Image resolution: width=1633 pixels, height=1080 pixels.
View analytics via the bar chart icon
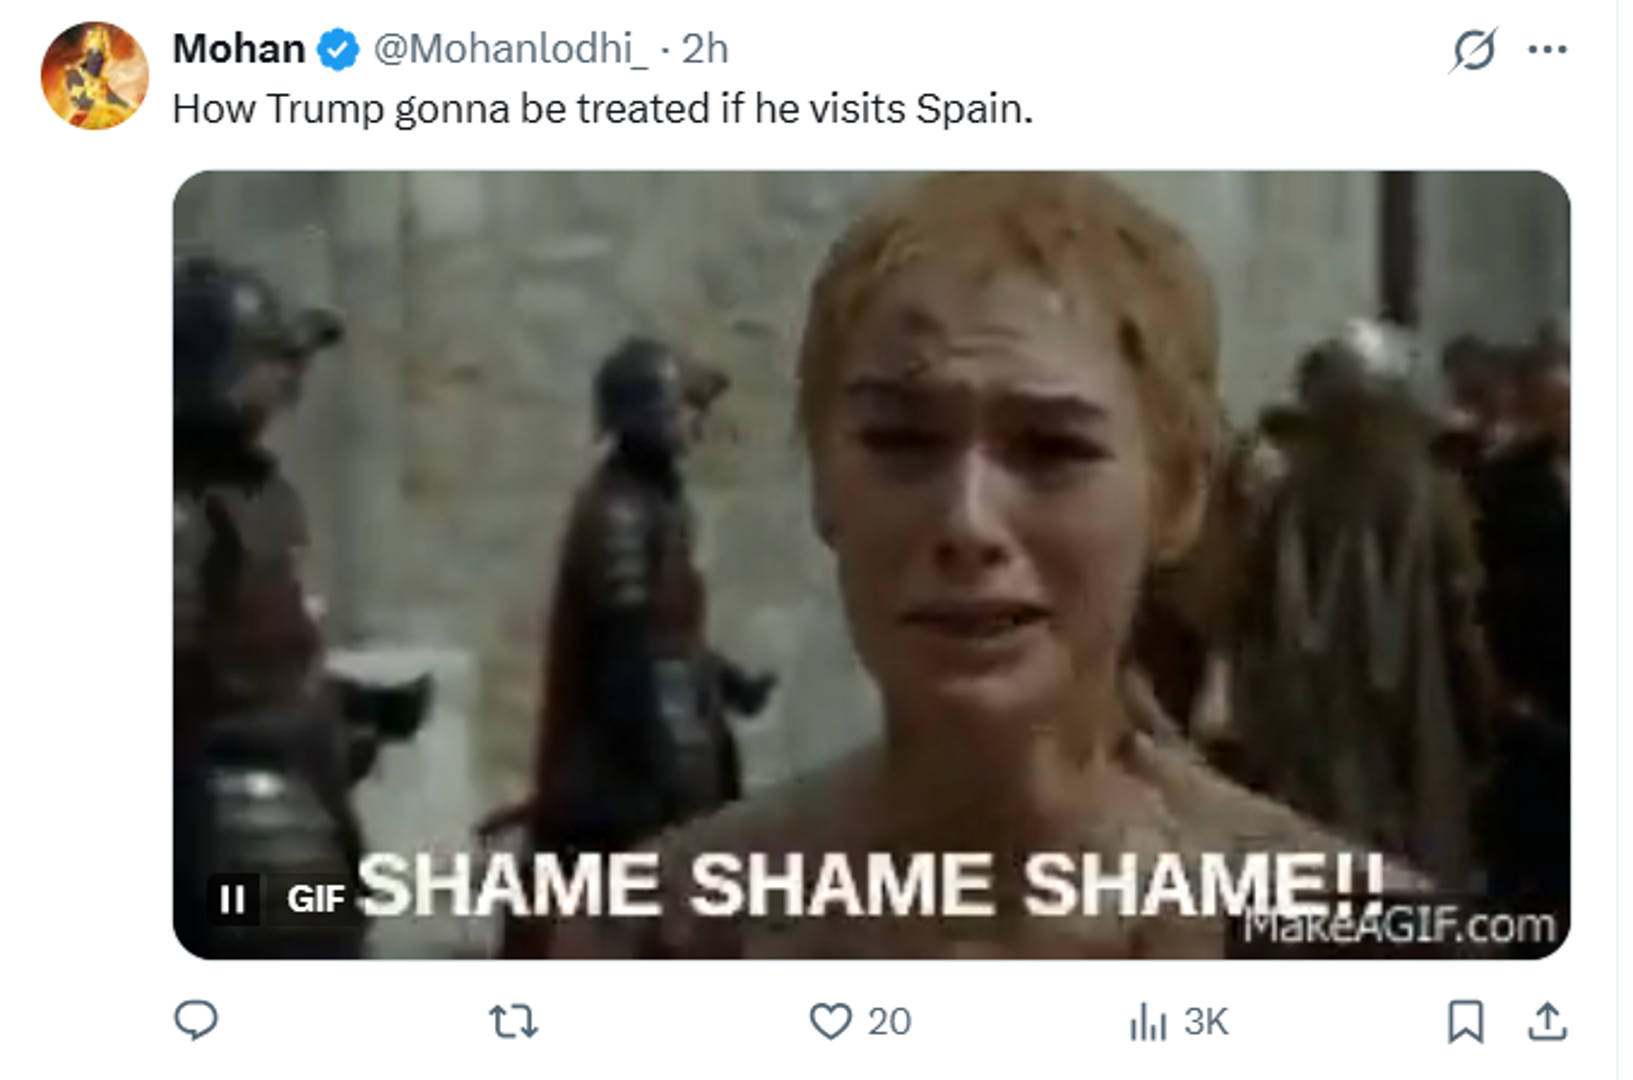(1148, 1022)
